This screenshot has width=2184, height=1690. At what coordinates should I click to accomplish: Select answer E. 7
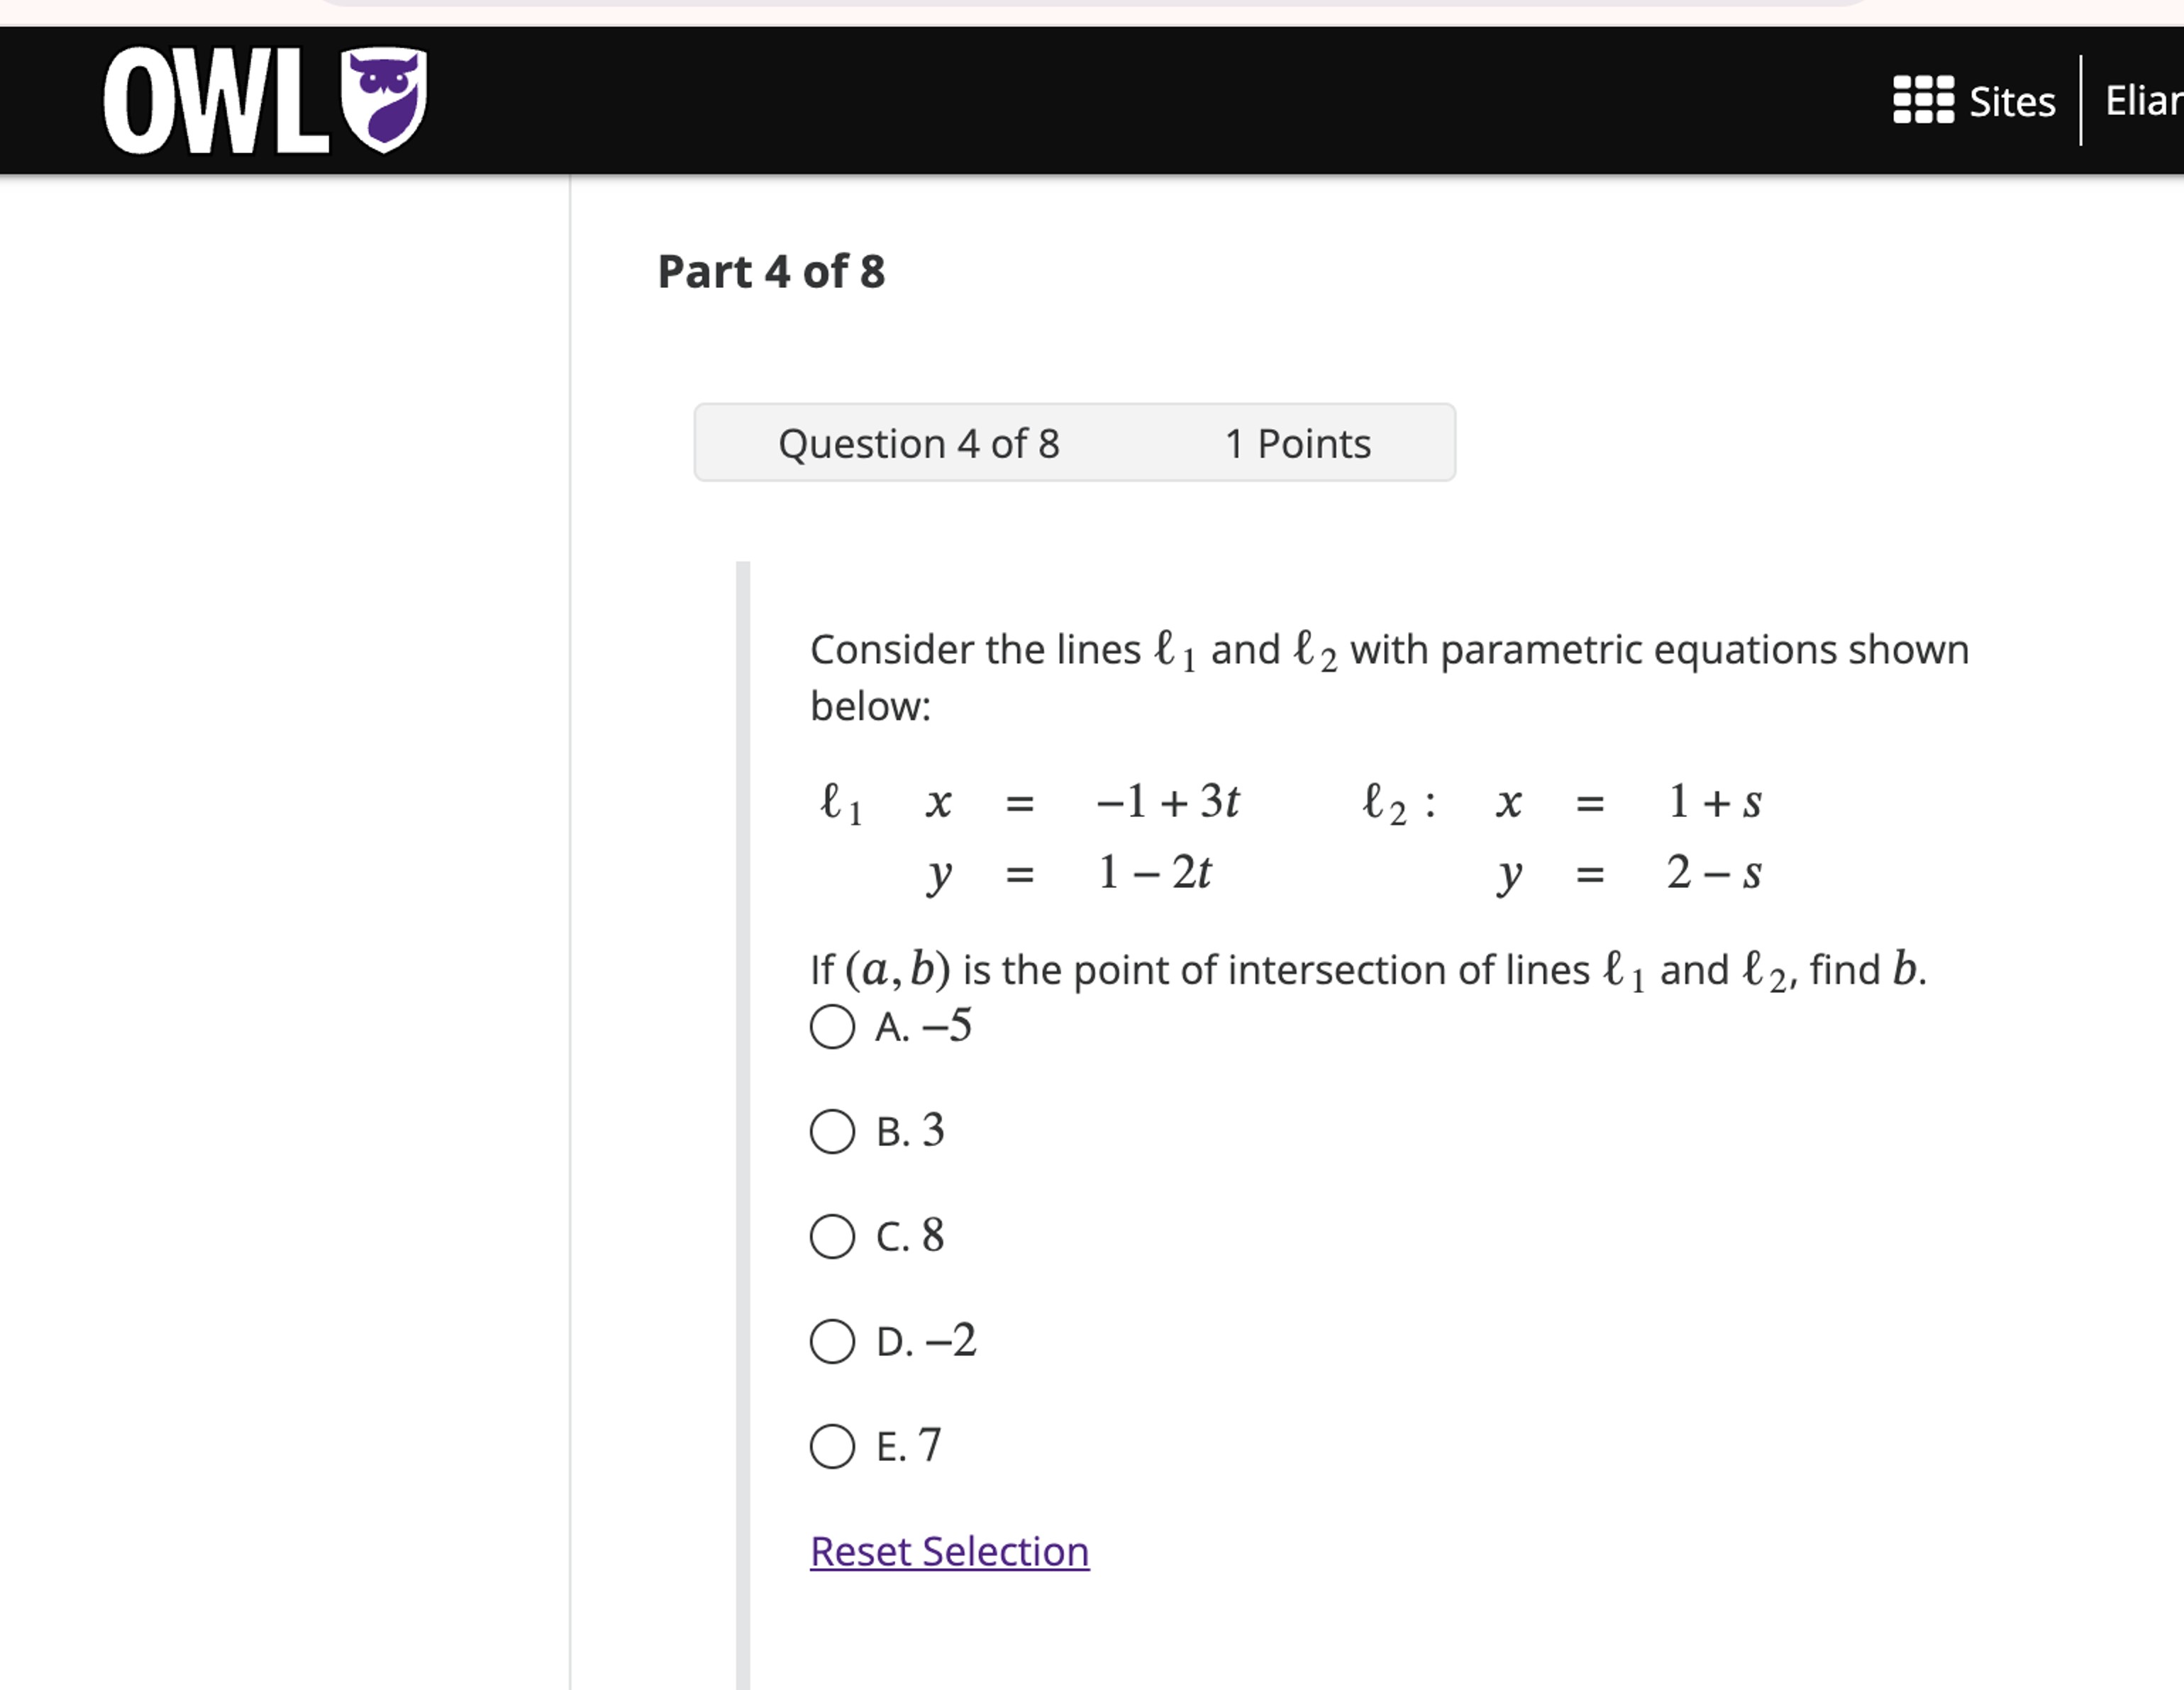831,1445
